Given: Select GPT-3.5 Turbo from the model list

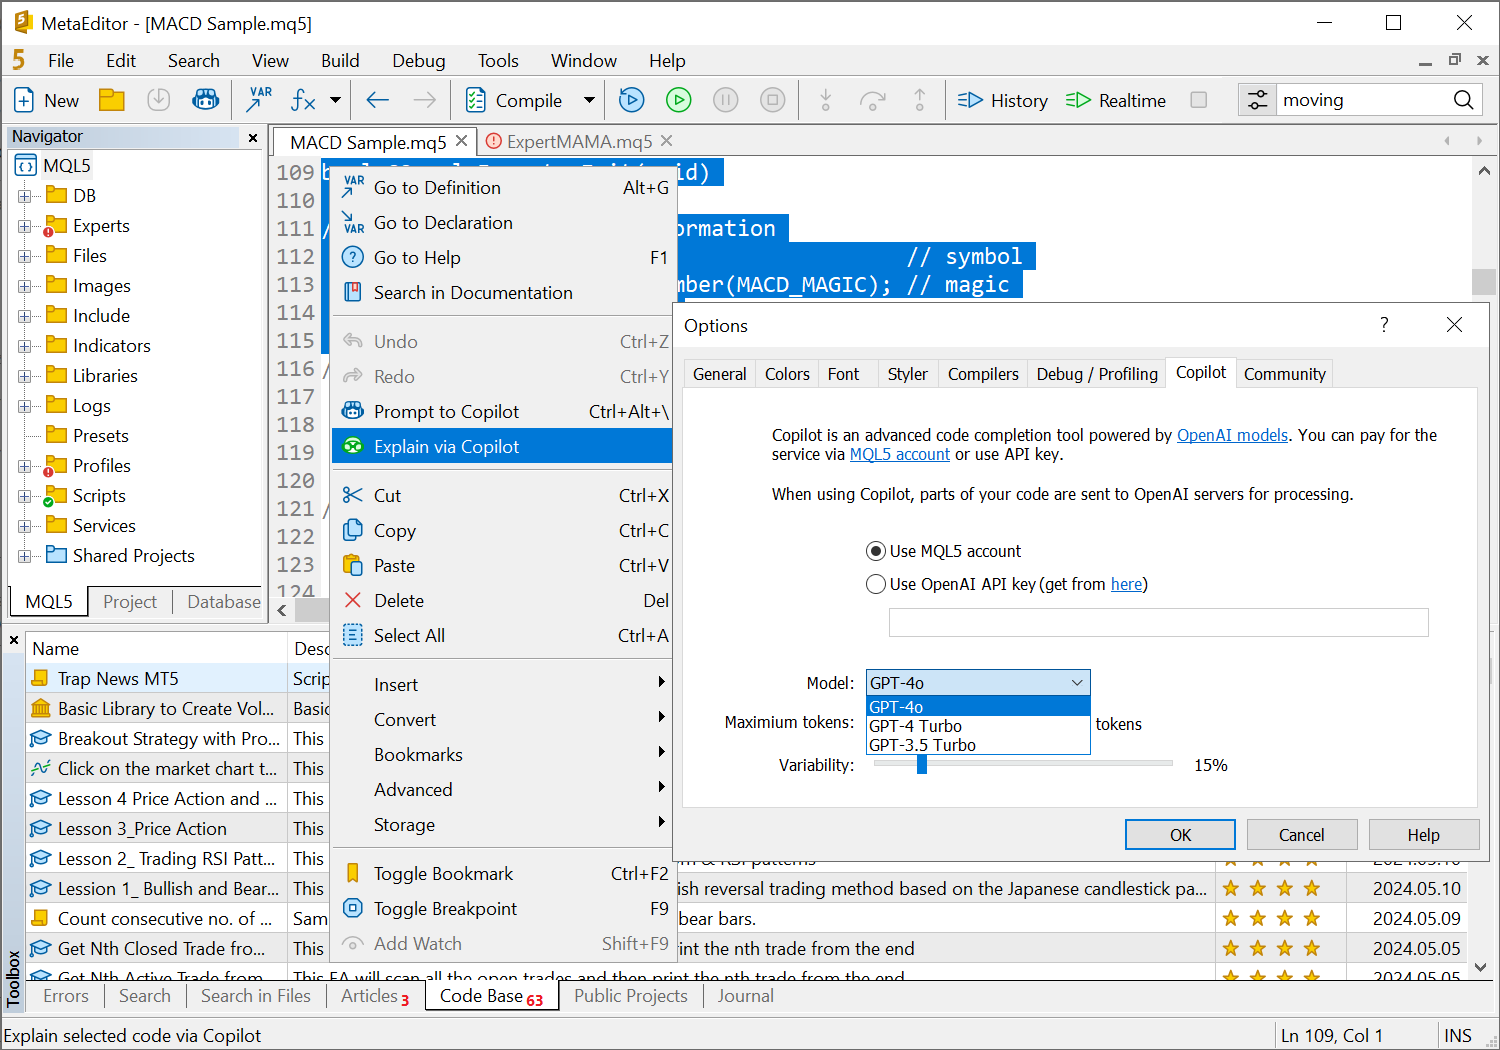Looking at the screenshot, I should 921,745.
